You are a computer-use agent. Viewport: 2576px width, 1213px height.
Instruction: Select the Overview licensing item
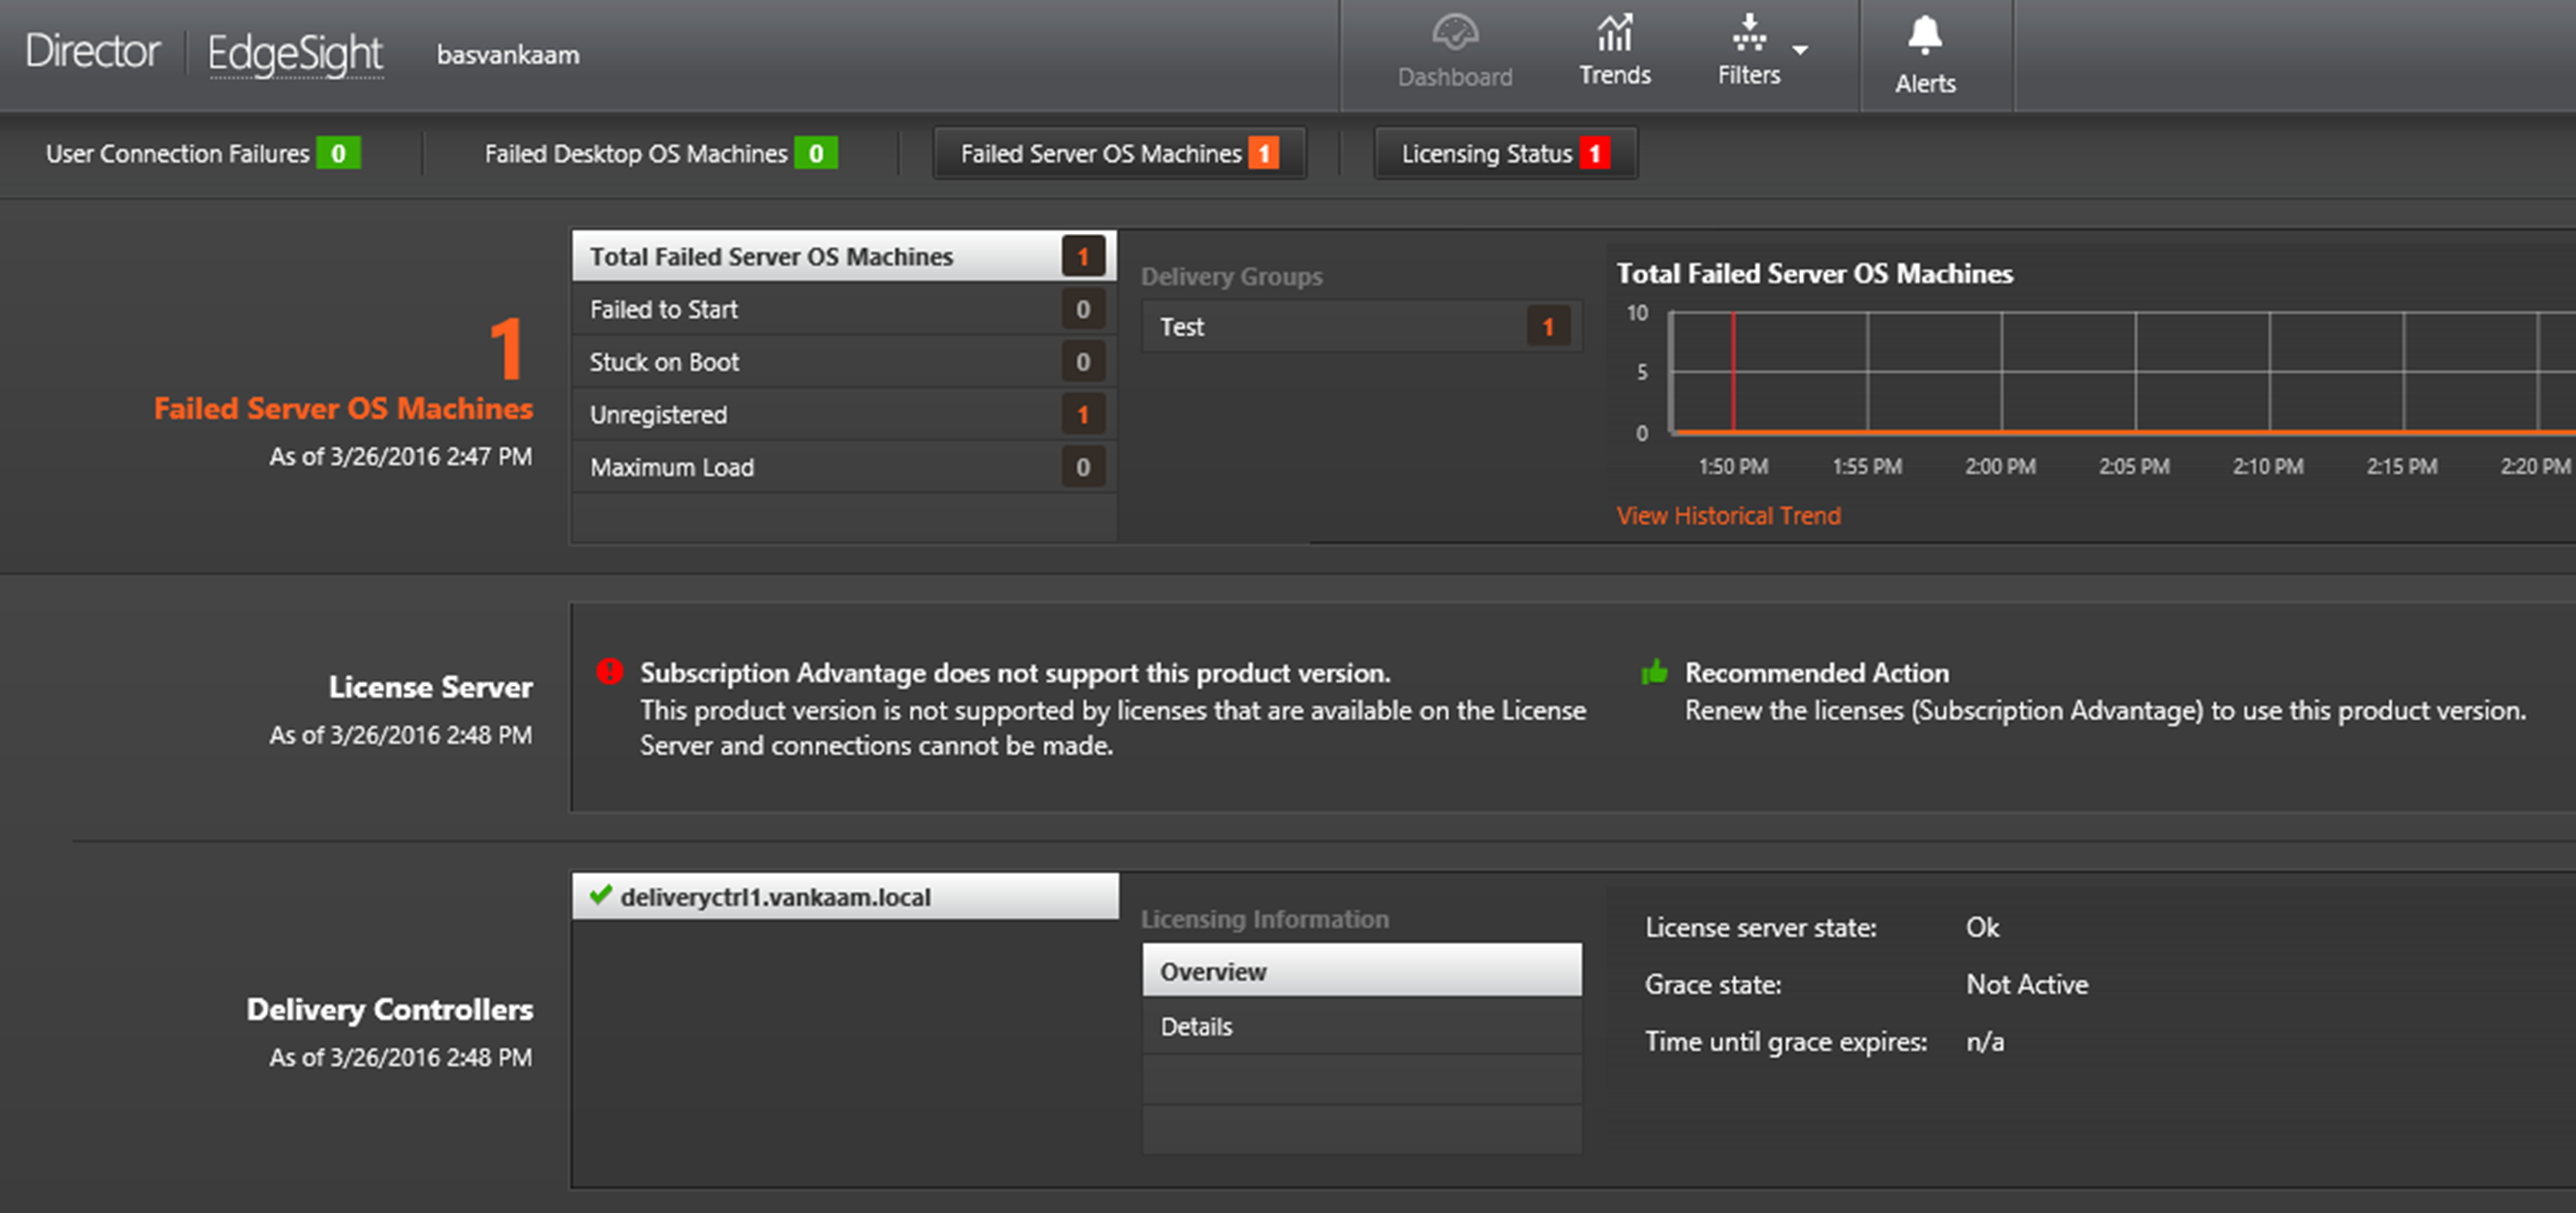(x=1362, y=970)
